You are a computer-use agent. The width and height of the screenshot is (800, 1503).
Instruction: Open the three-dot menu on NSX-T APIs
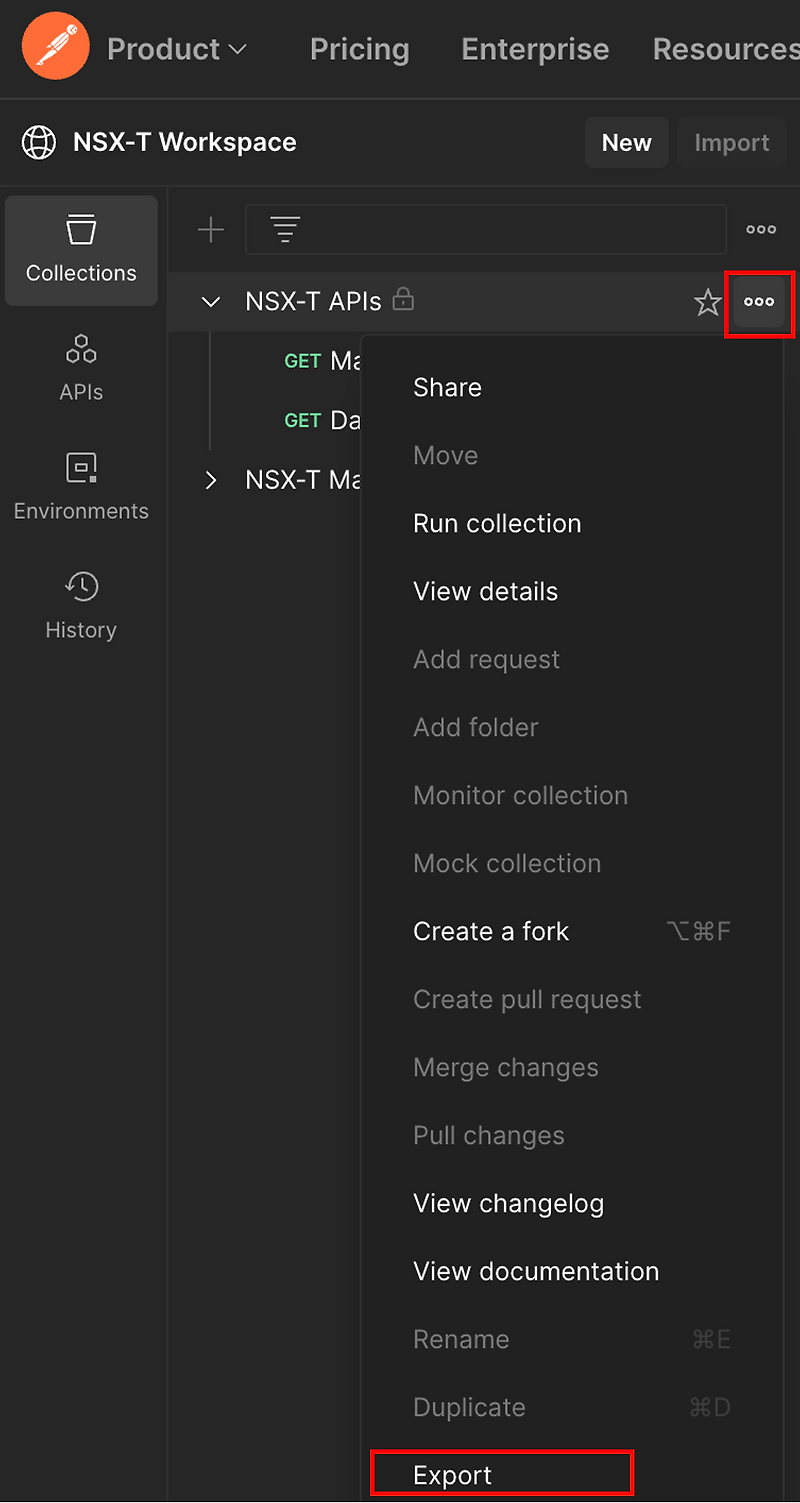[760, 301]
